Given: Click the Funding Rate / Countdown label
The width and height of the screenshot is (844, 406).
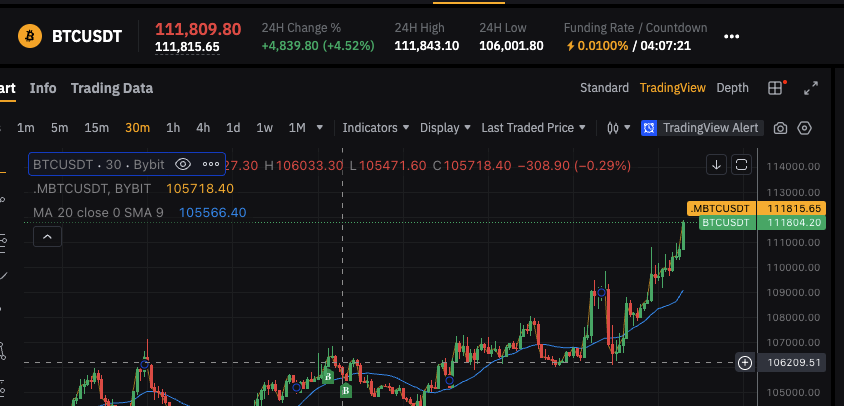Looking at the screenshot, I should tap(635, 28).
